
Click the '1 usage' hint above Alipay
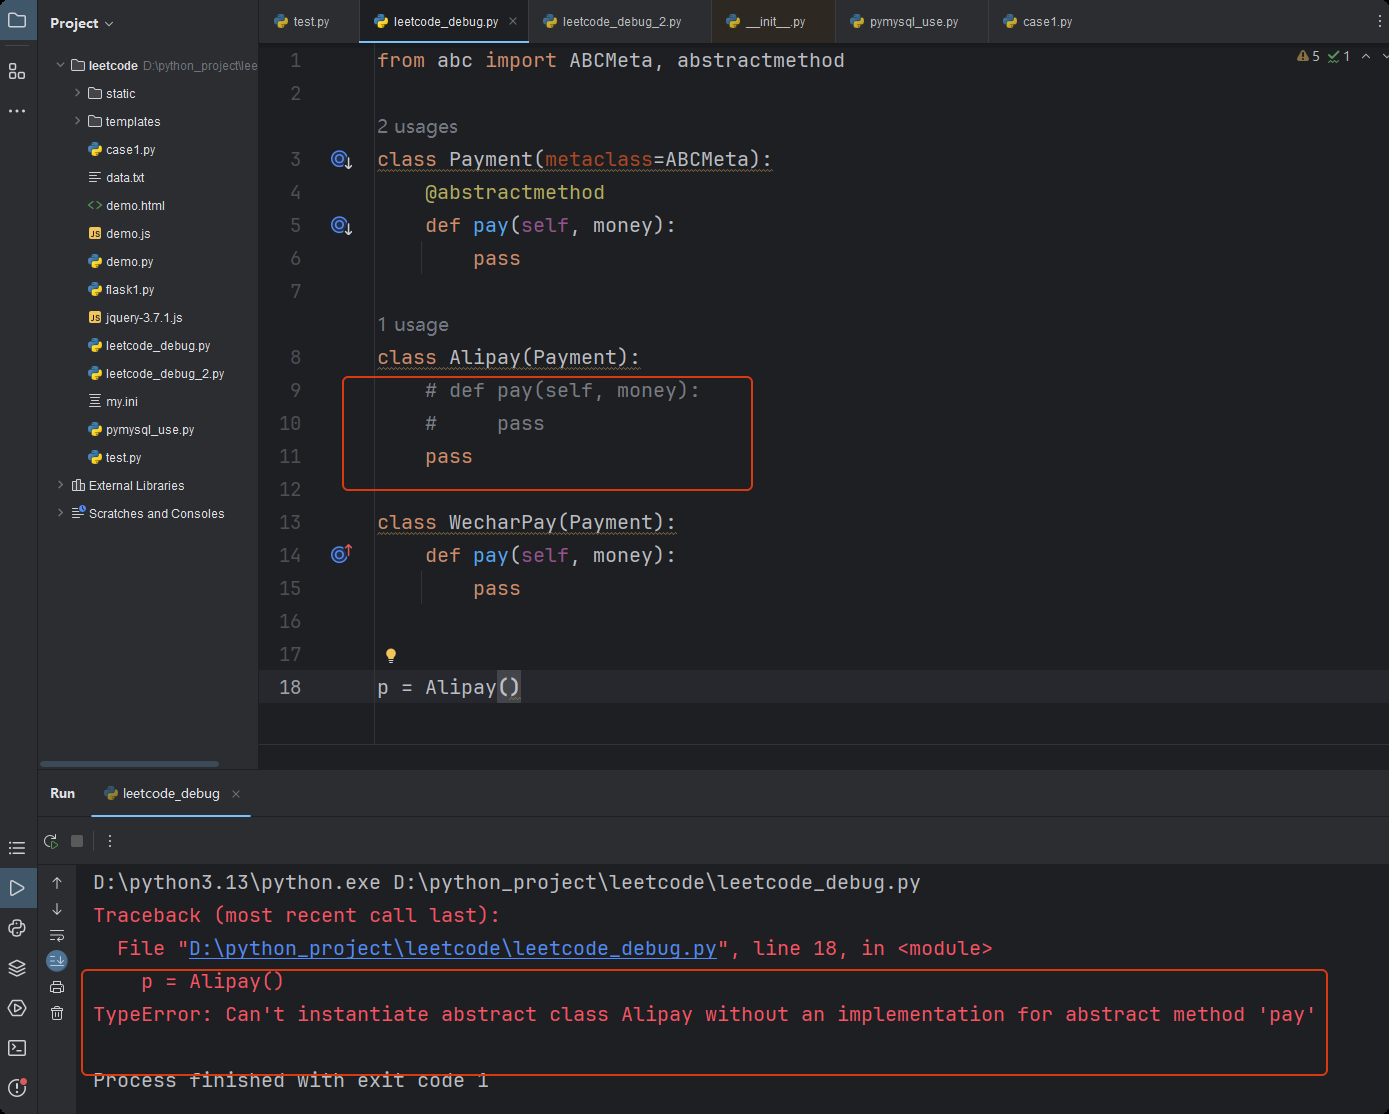tap(413, 325)
